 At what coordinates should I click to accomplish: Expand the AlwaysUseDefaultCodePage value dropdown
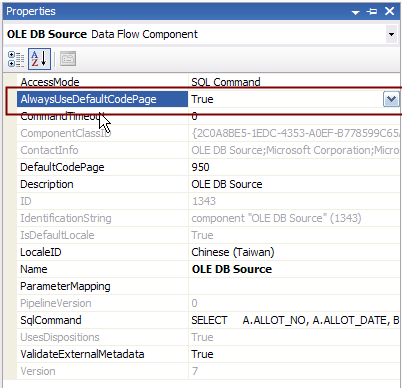(391, 99)
